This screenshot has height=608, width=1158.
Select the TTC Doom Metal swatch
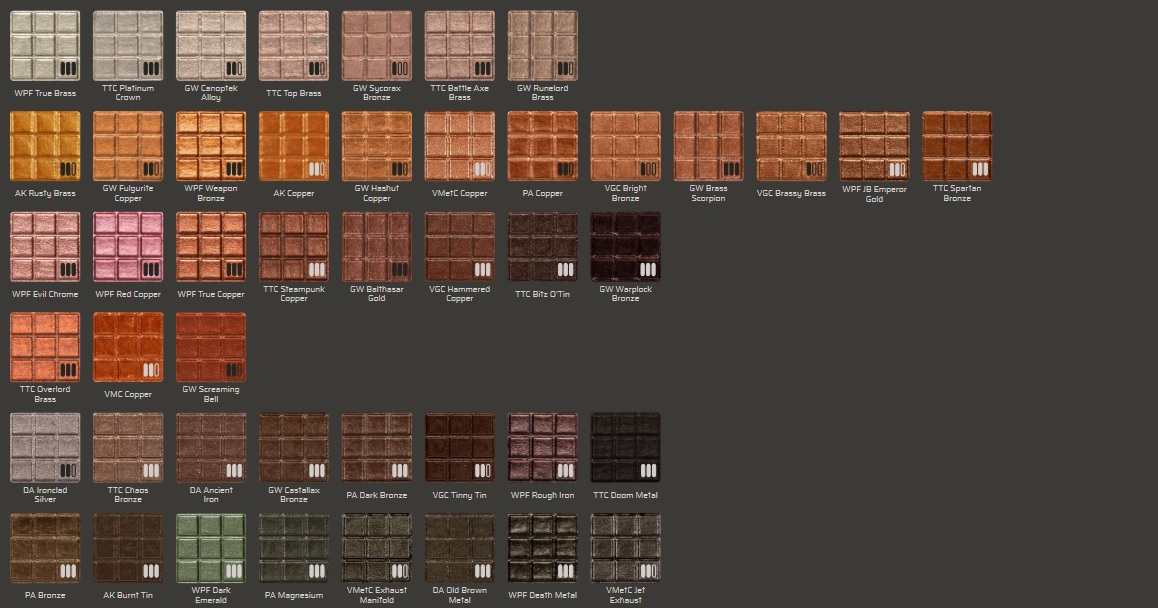click(626, 448)
